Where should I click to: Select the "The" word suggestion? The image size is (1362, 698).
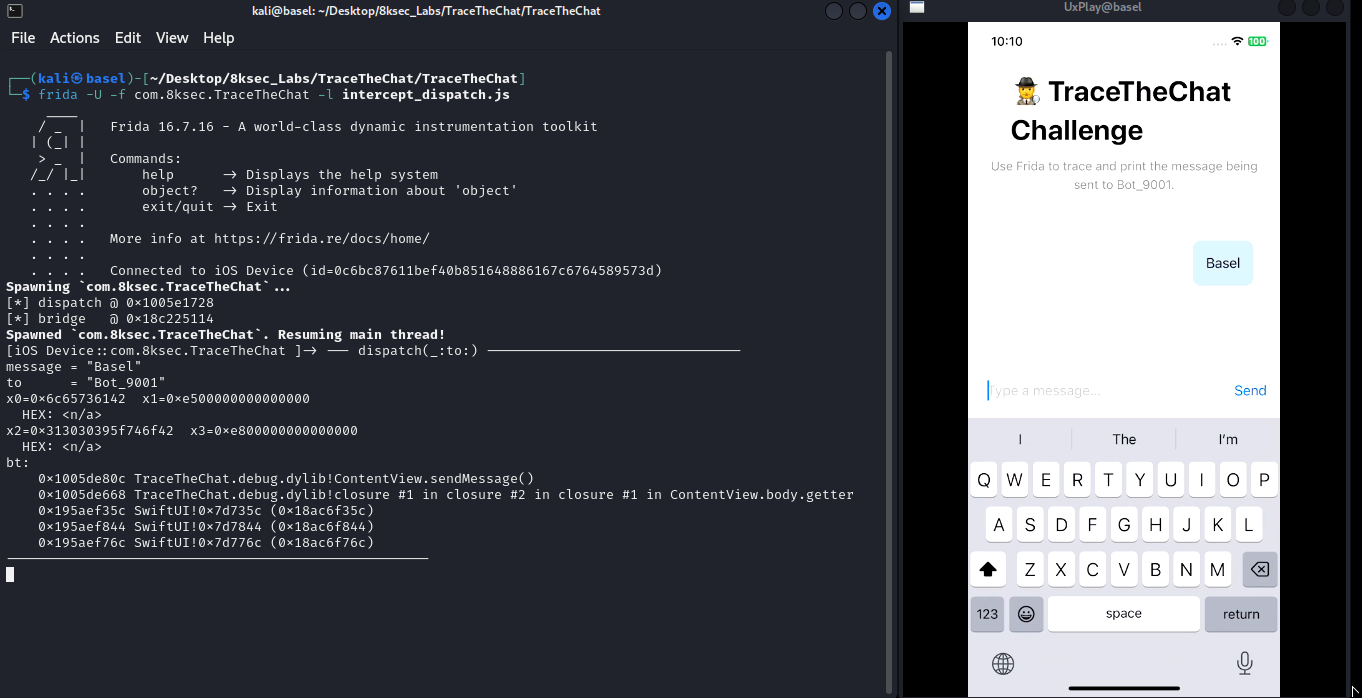click(x=1124, y=439)
